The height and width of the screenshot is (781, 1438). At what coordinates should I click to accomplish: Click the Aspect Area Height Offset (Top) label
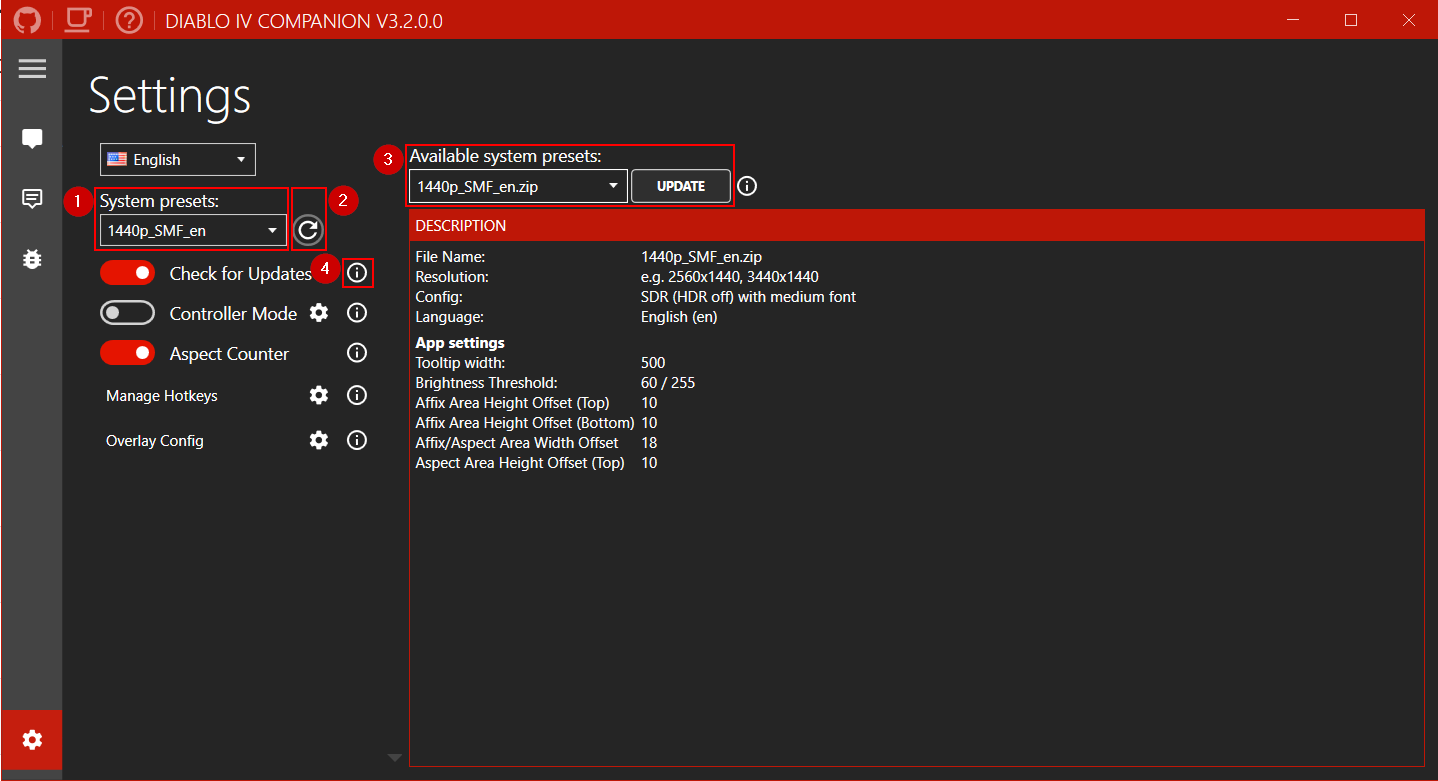click(x=520, y=463)
